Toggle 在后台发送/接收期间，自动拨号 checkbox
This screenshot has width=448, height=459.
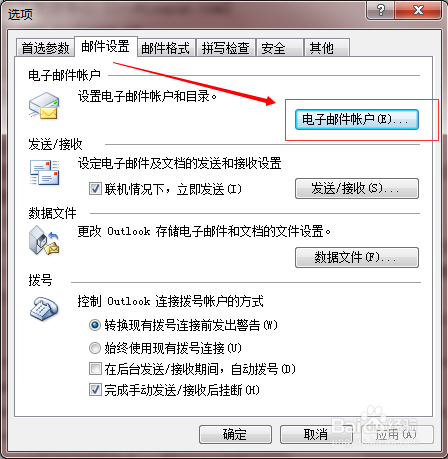click(x=95, y=369)
